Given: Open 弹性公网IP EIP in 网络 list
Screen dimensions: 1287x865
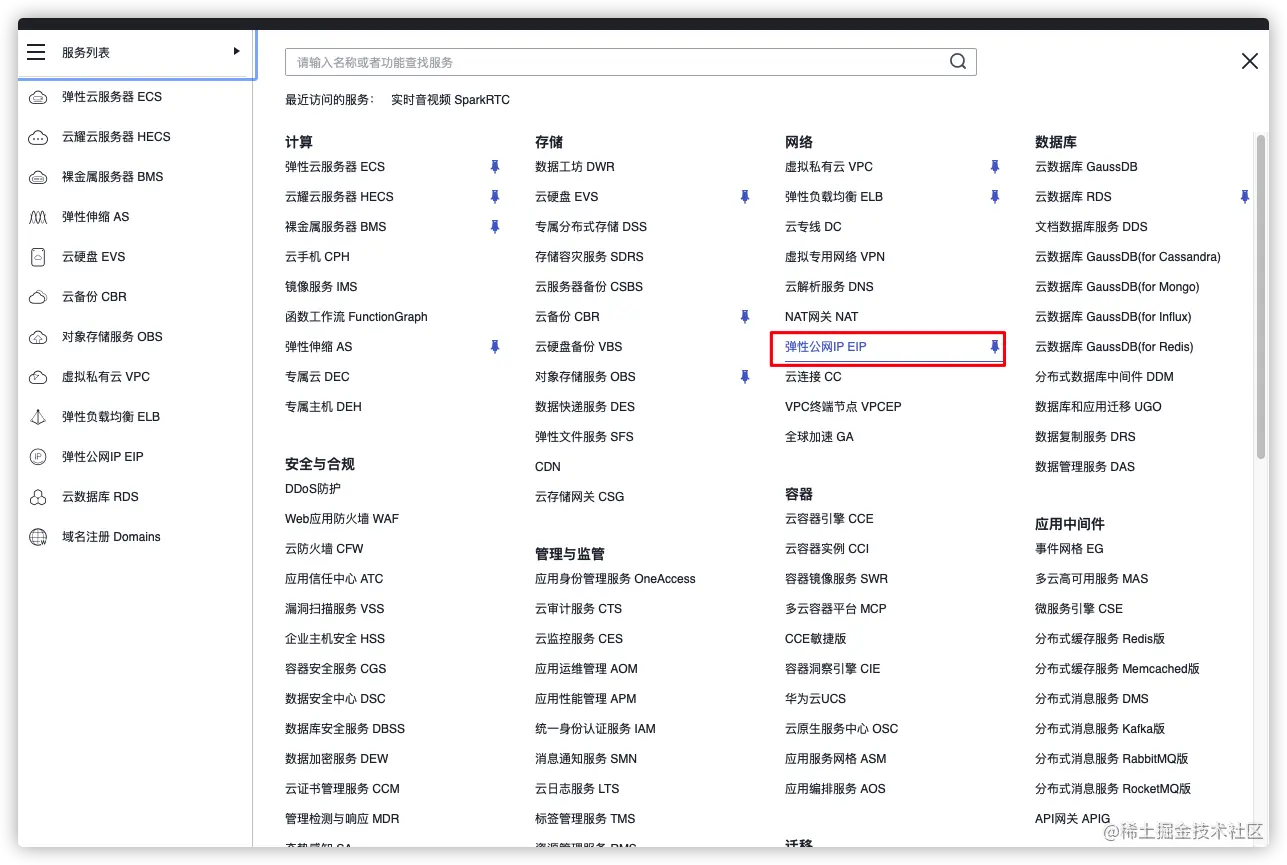Looking at the screenshot, I should click(825, 347).
